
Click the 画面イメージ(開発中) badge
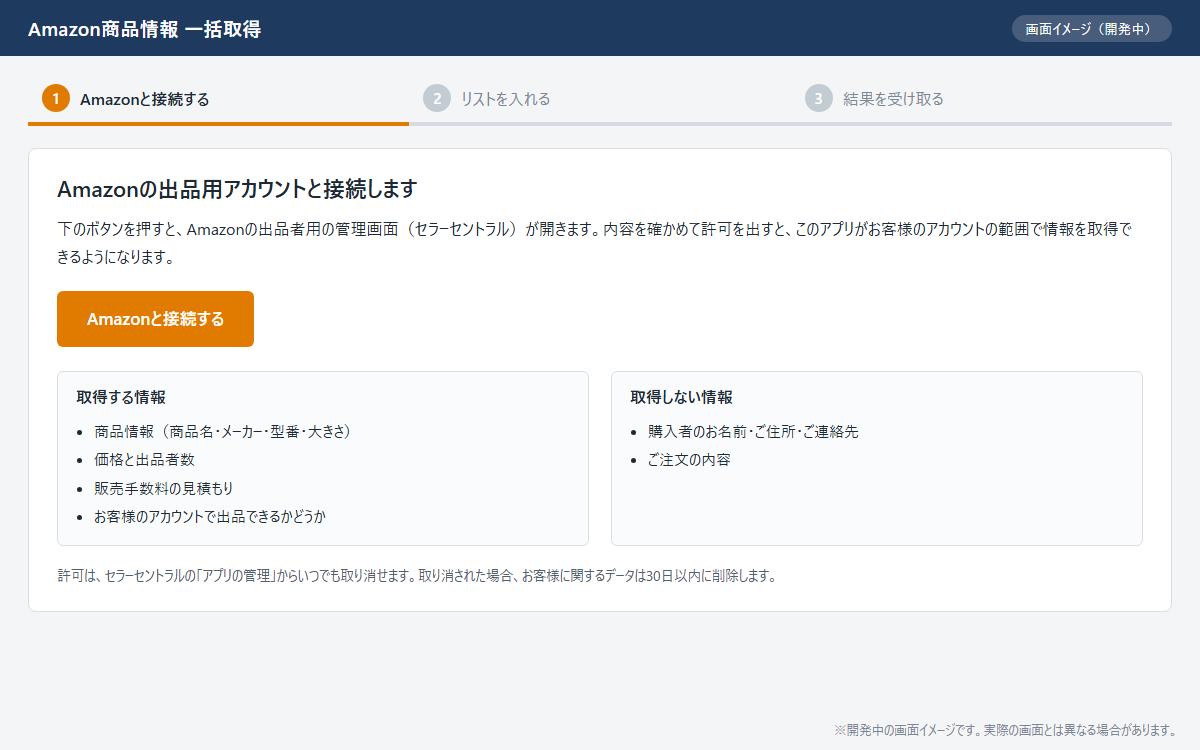coord(1091,29)
